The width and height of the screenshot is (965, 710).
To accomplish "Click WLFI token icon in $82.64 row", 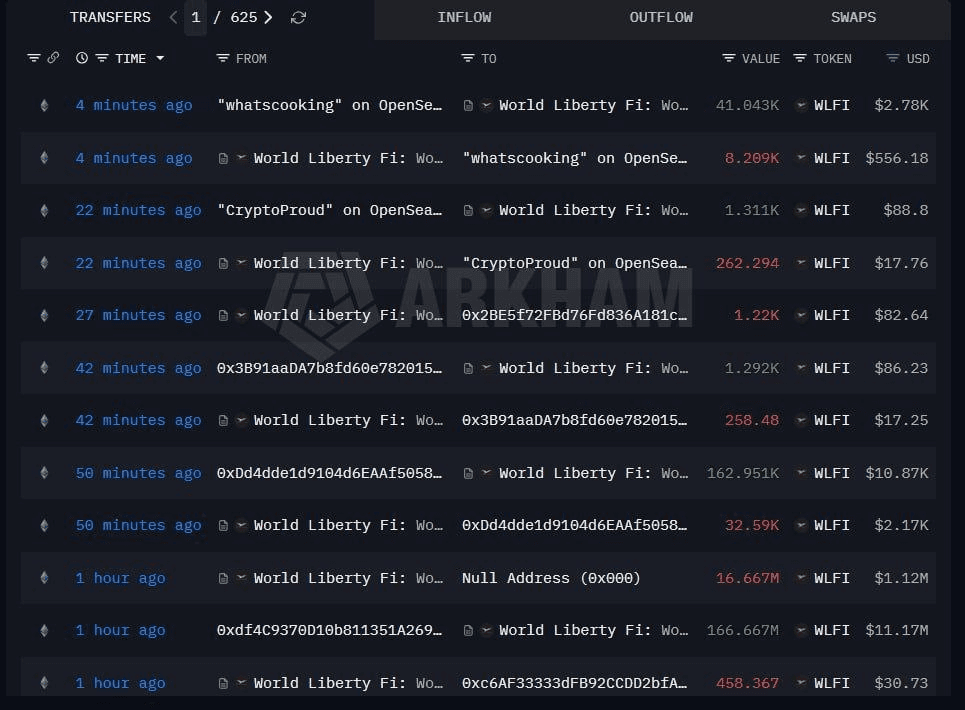I will click(801, 315).
